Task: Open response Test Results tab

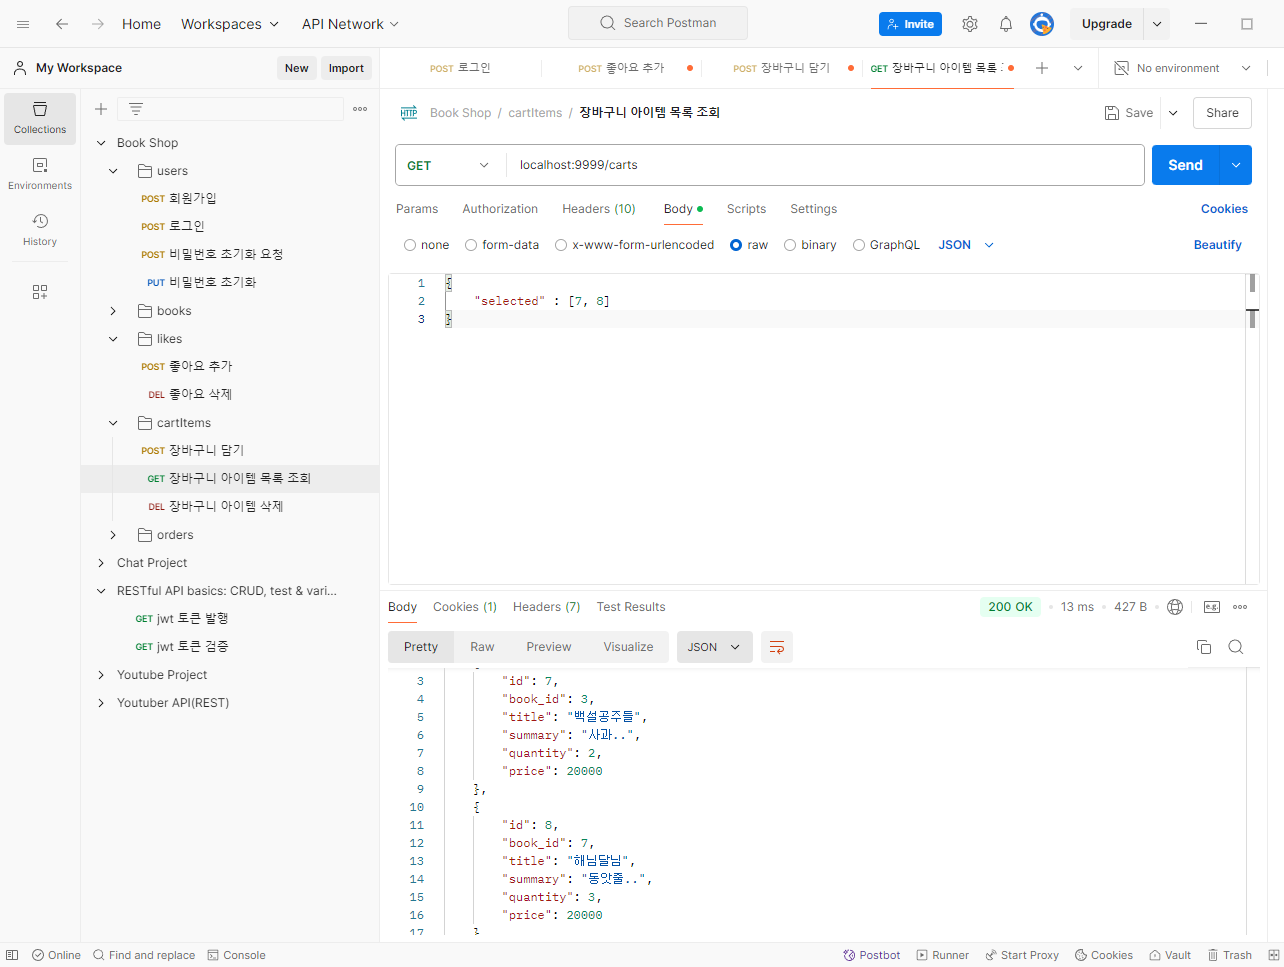Action: click(631, 607)
